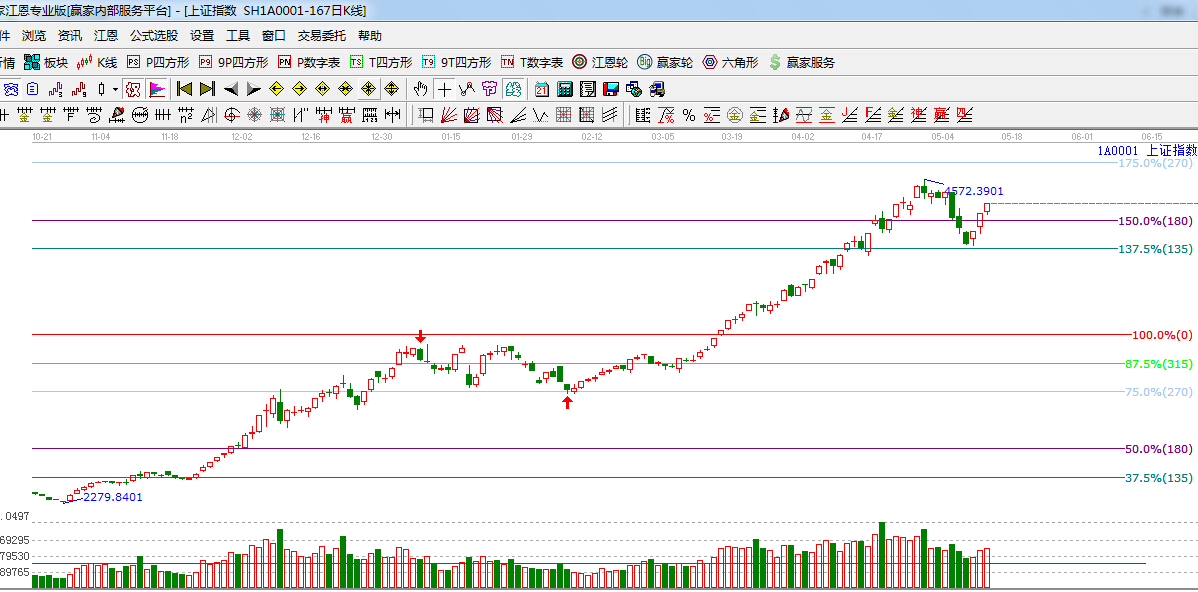The width and height of the screenshot is (1198, 592).
Task: Toggle the pink flag indicator button
Action: point(157,89)
